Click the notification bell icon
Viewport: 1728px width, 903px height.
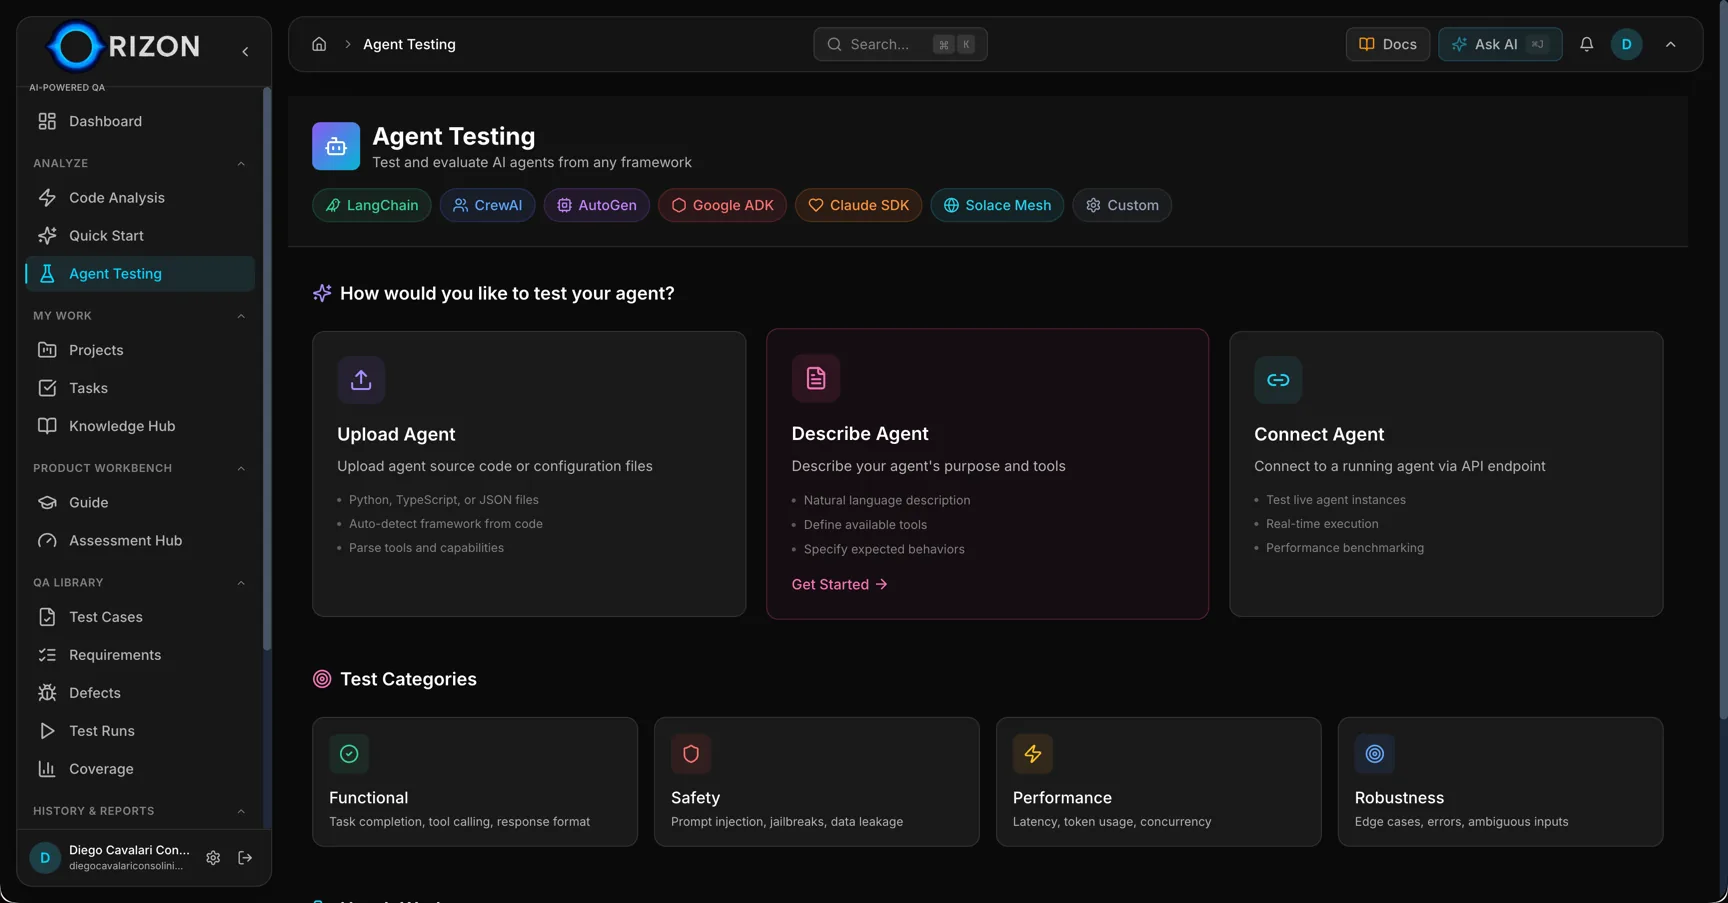[x=1587, y=44]
